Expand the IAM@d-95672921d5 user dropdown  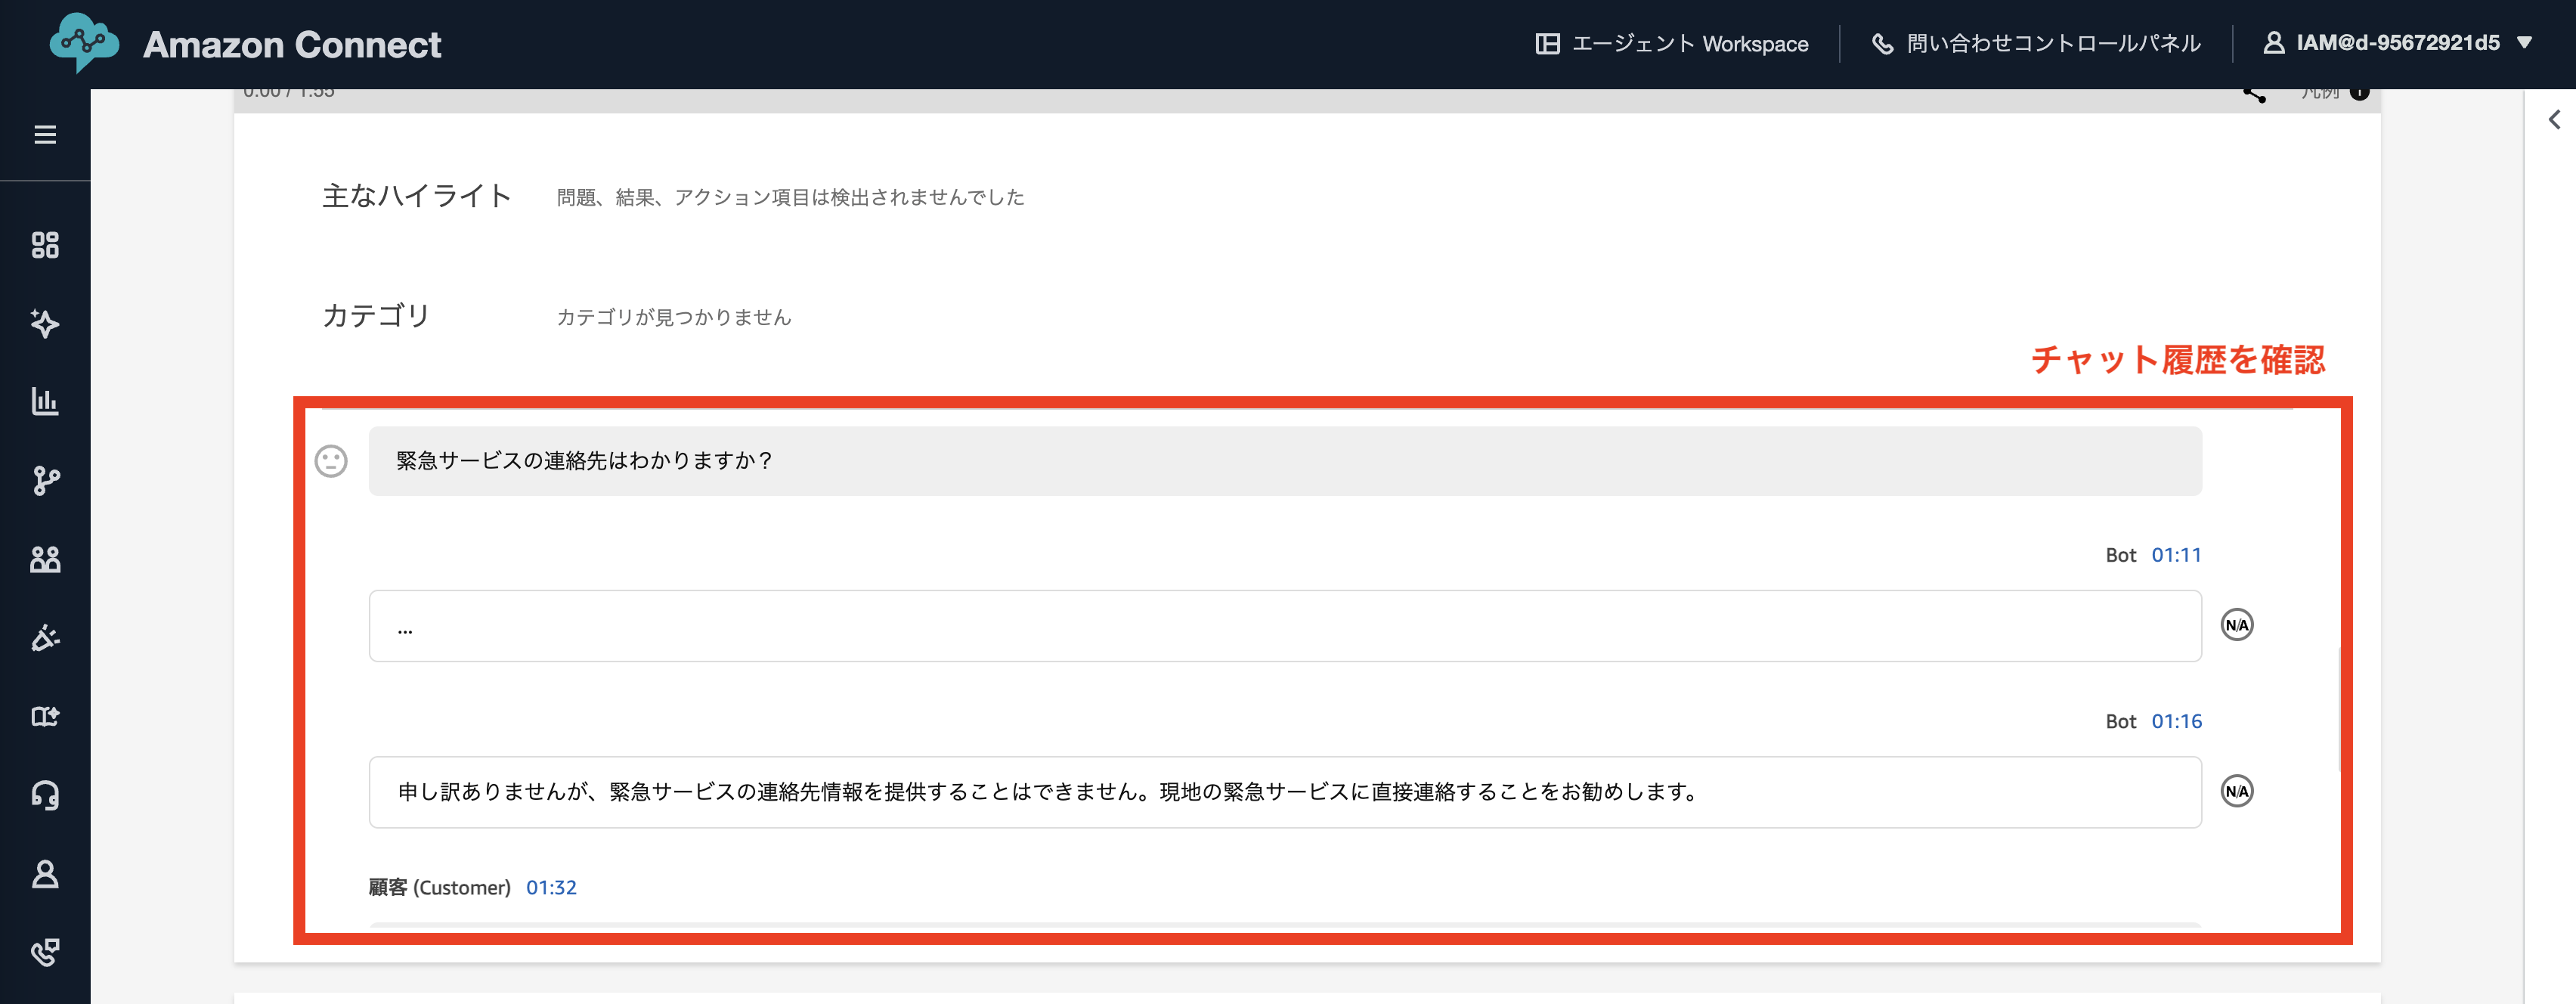click(x=2397, y=43)
